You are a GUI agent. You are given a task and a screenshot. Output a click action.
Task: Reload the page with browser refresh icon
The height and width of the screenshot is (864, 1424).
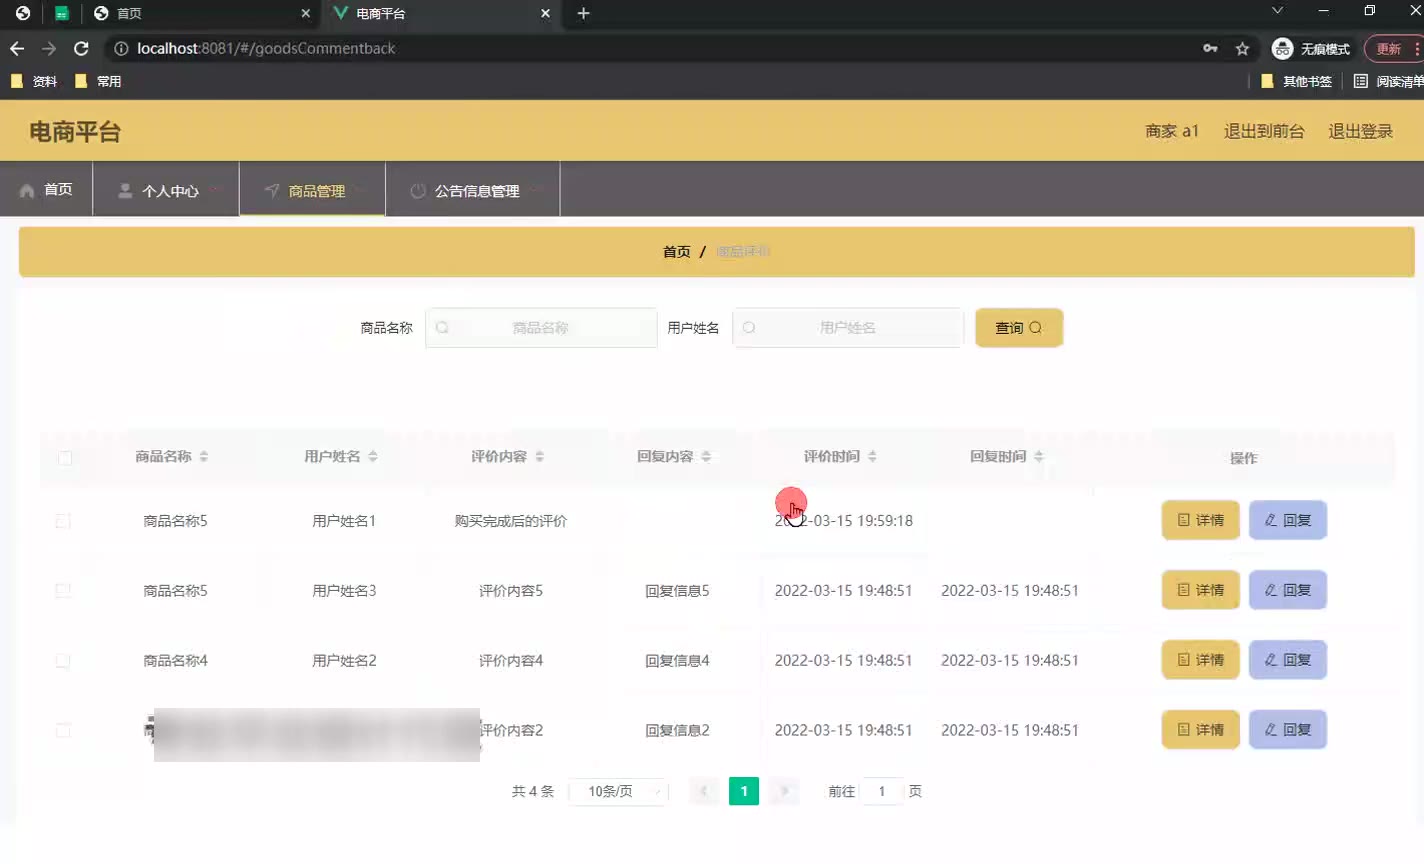pyautogui.click(x=82, y=48)
